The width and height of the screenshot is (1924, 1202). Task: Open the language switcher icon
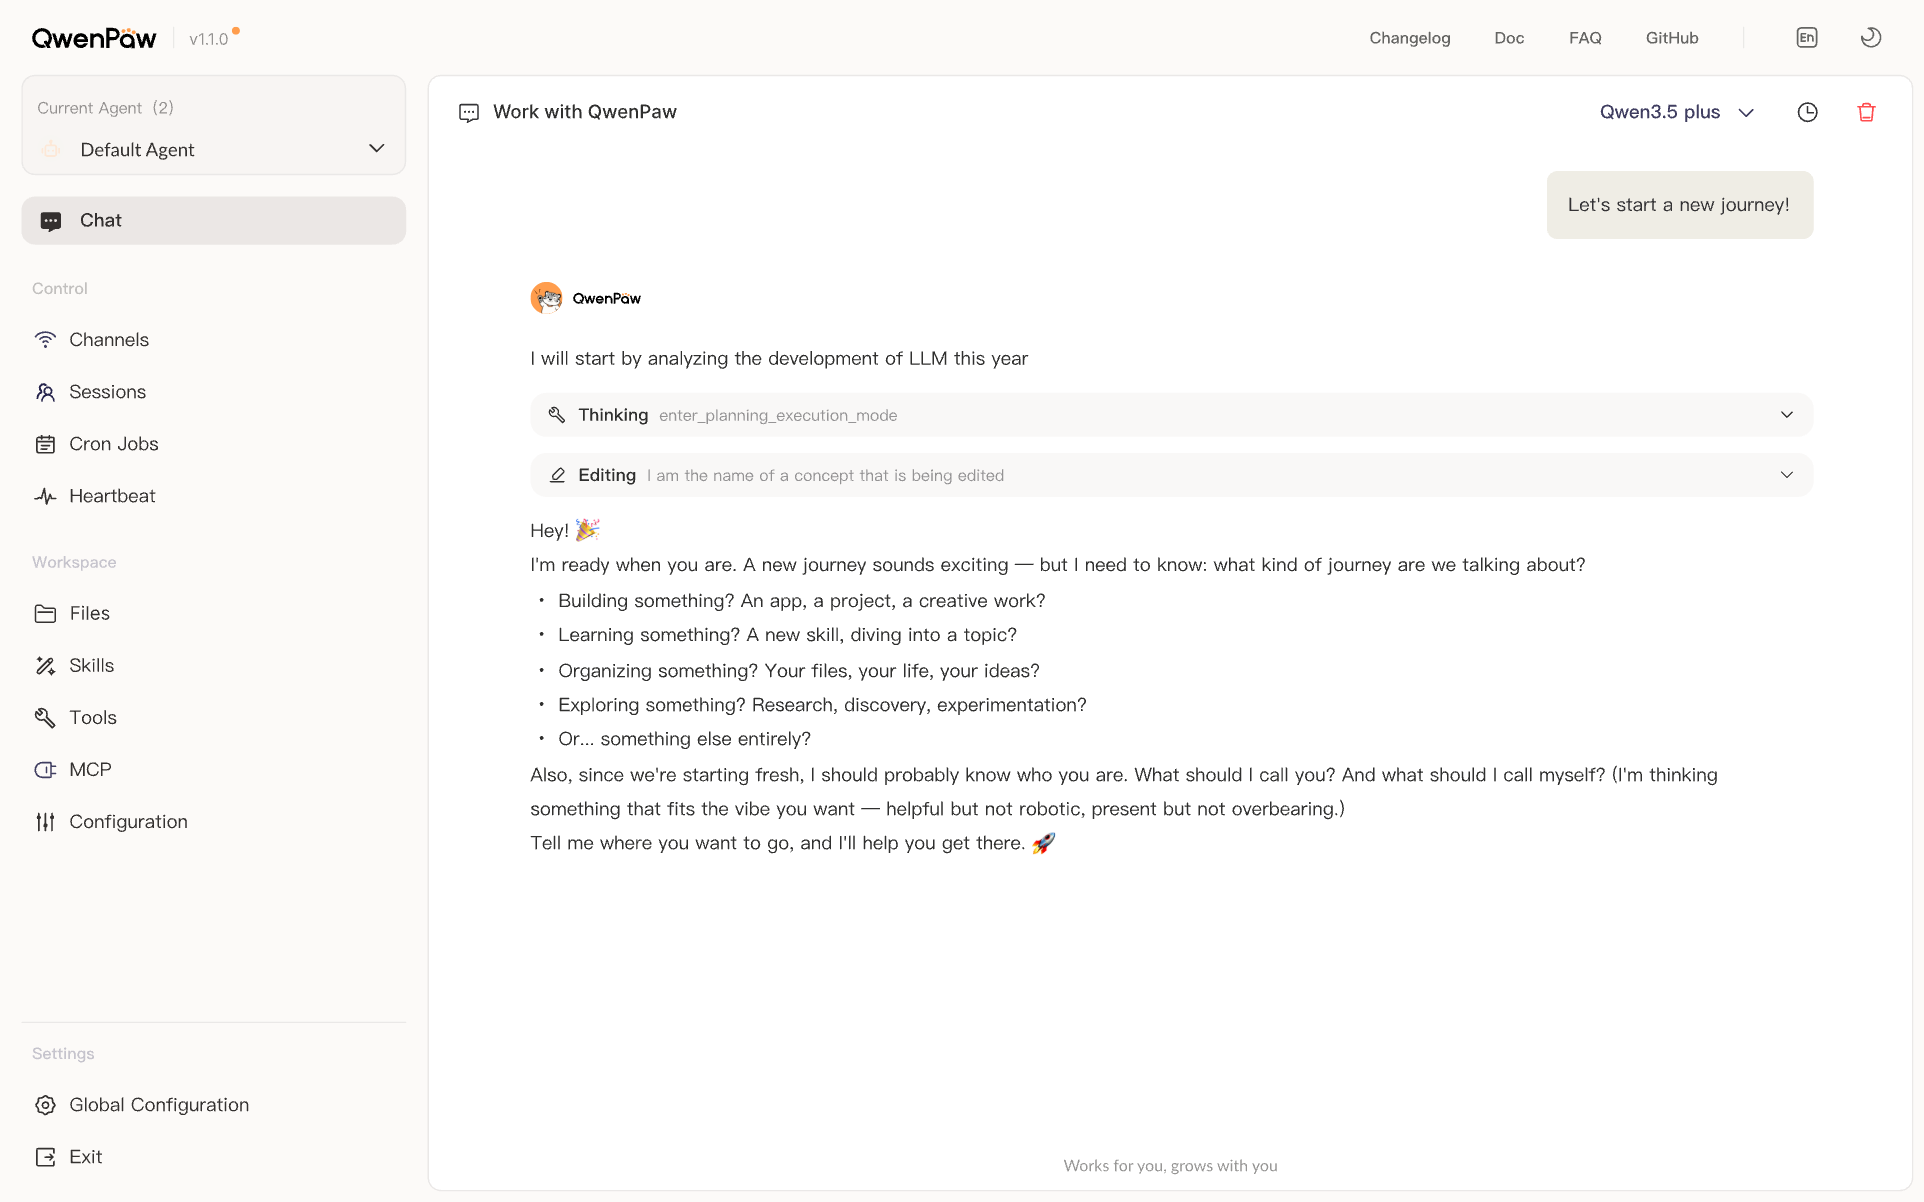coord(1806,38)
